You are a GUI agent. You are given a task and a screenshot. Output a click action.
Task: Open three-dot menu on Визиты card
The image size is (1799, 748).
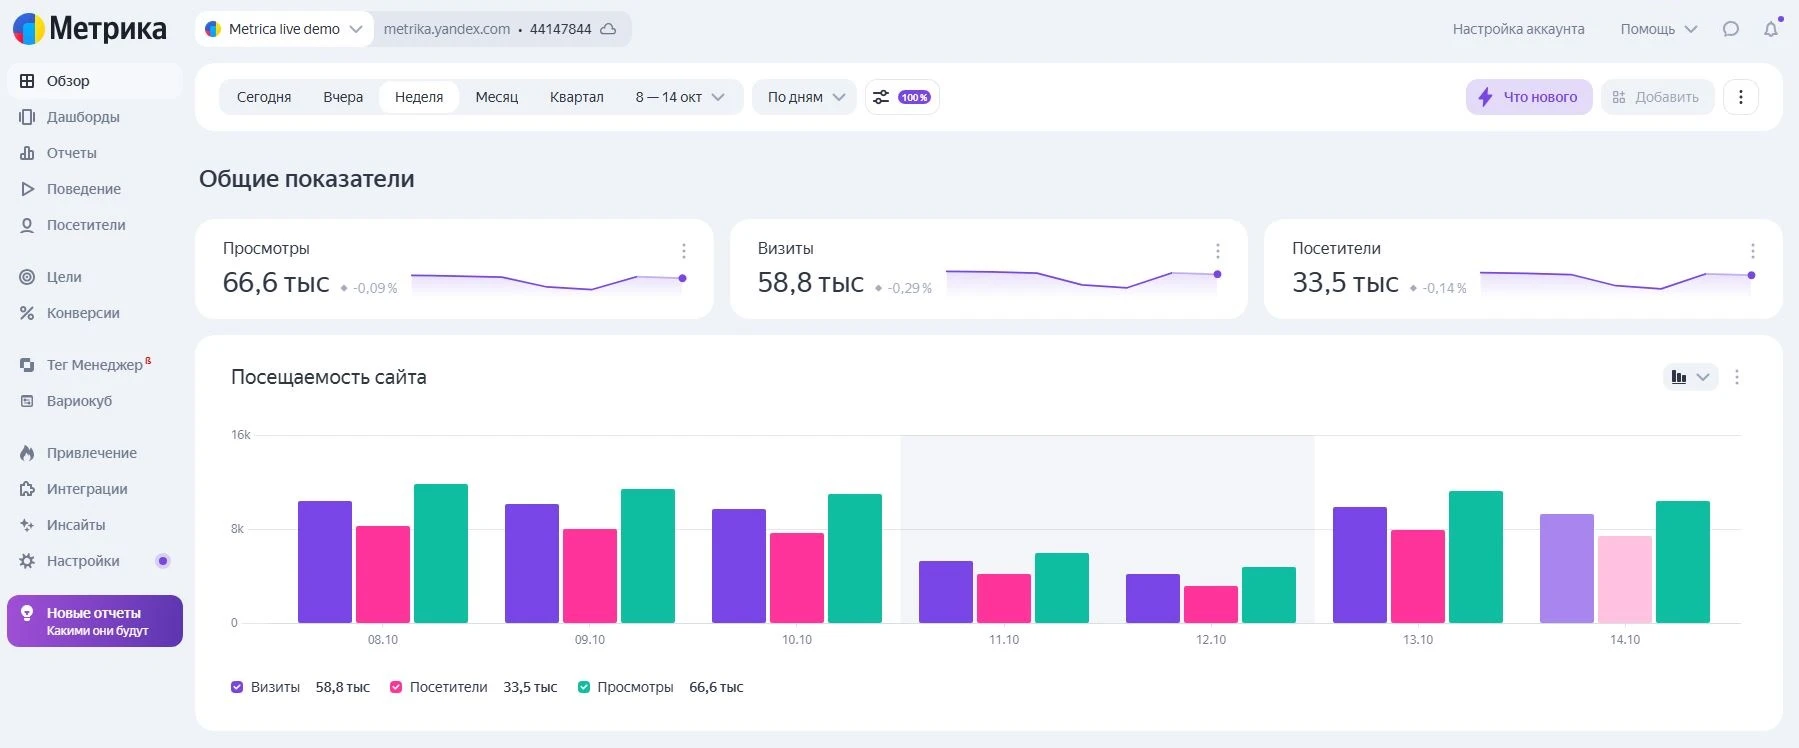pyautogui.click(x=1218, y=251)
